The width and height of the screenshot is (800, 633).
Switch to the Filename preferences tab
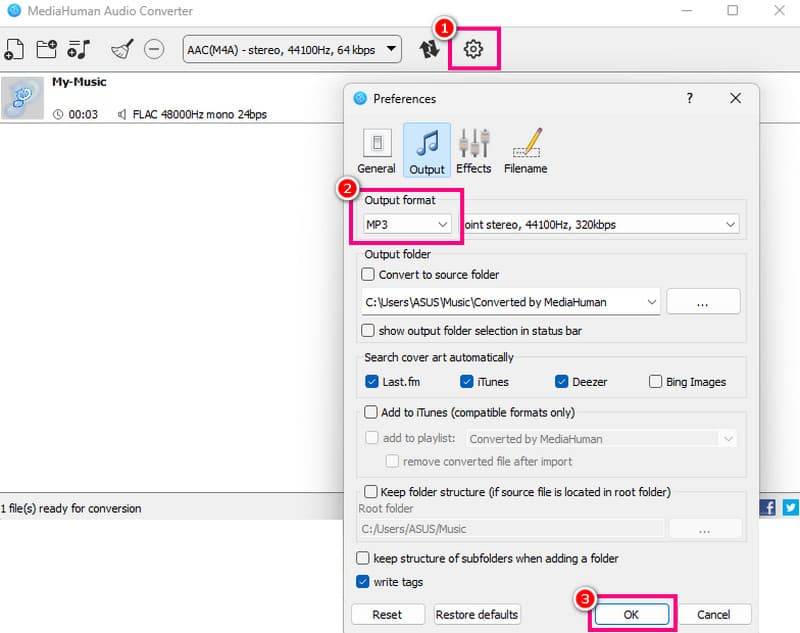click(x=526, y=151)
